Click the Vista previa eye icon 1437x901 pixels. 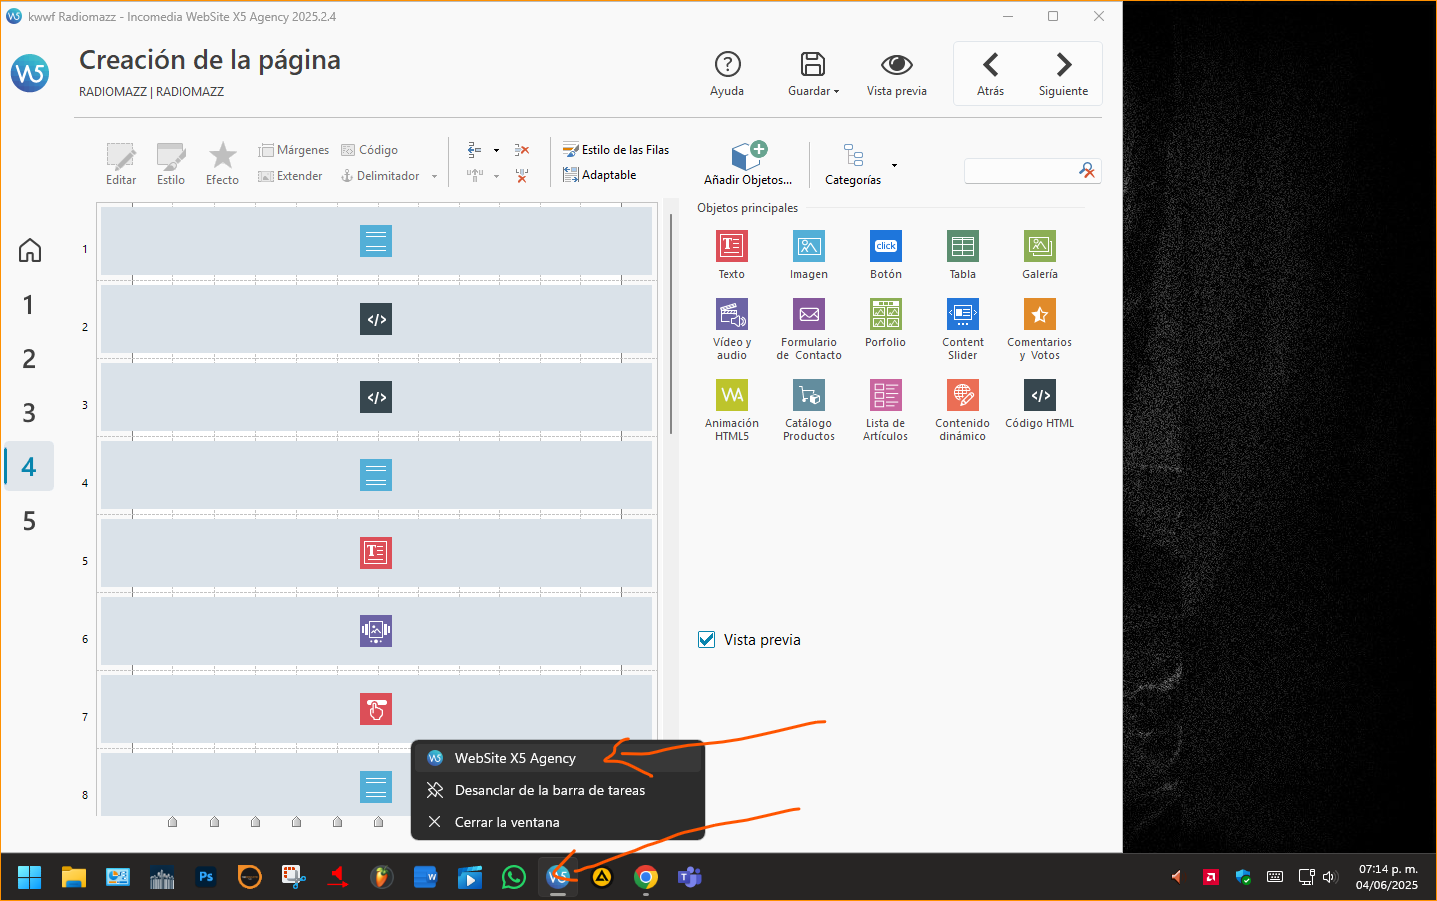coord(896,64)
